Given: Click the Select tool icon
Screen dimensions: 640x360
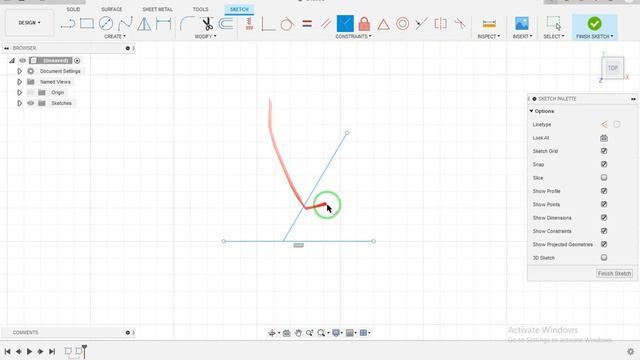Looking at the screenshot, I should [554, 23].
